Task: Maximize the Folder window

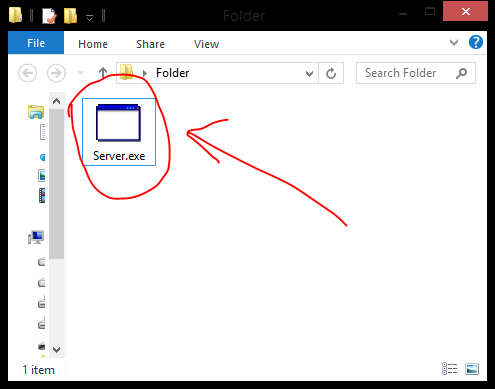Action: pyautogui.click(x=430, y=12)
